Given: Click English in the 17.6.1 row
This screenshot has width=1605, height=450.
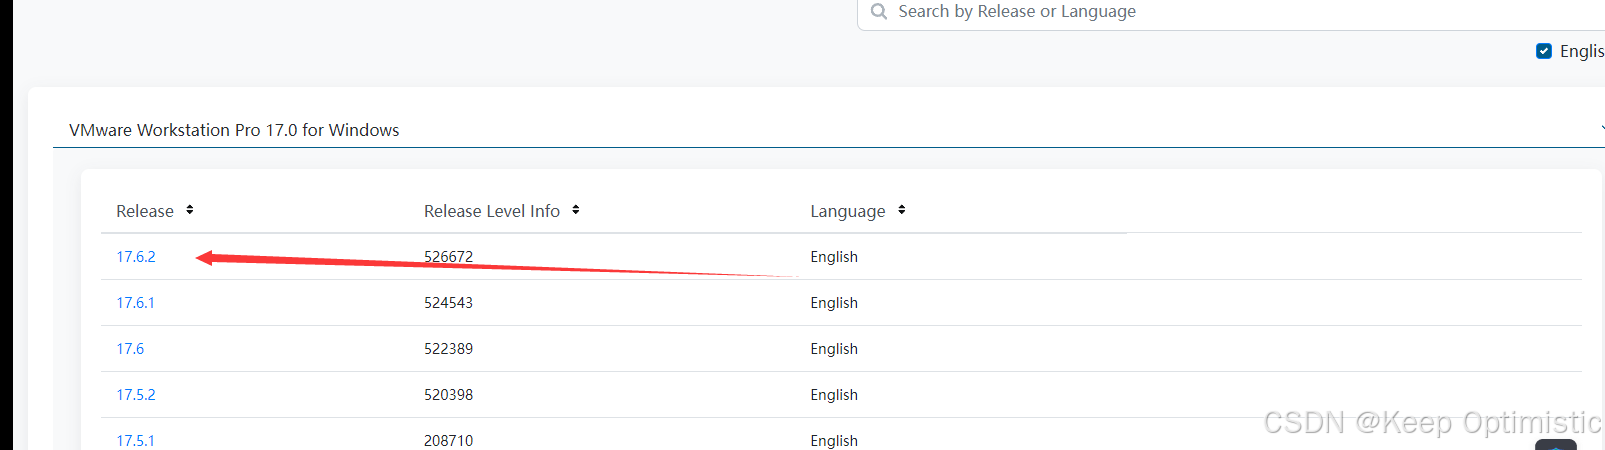Looking at the screenshot, I should (834, 303).
